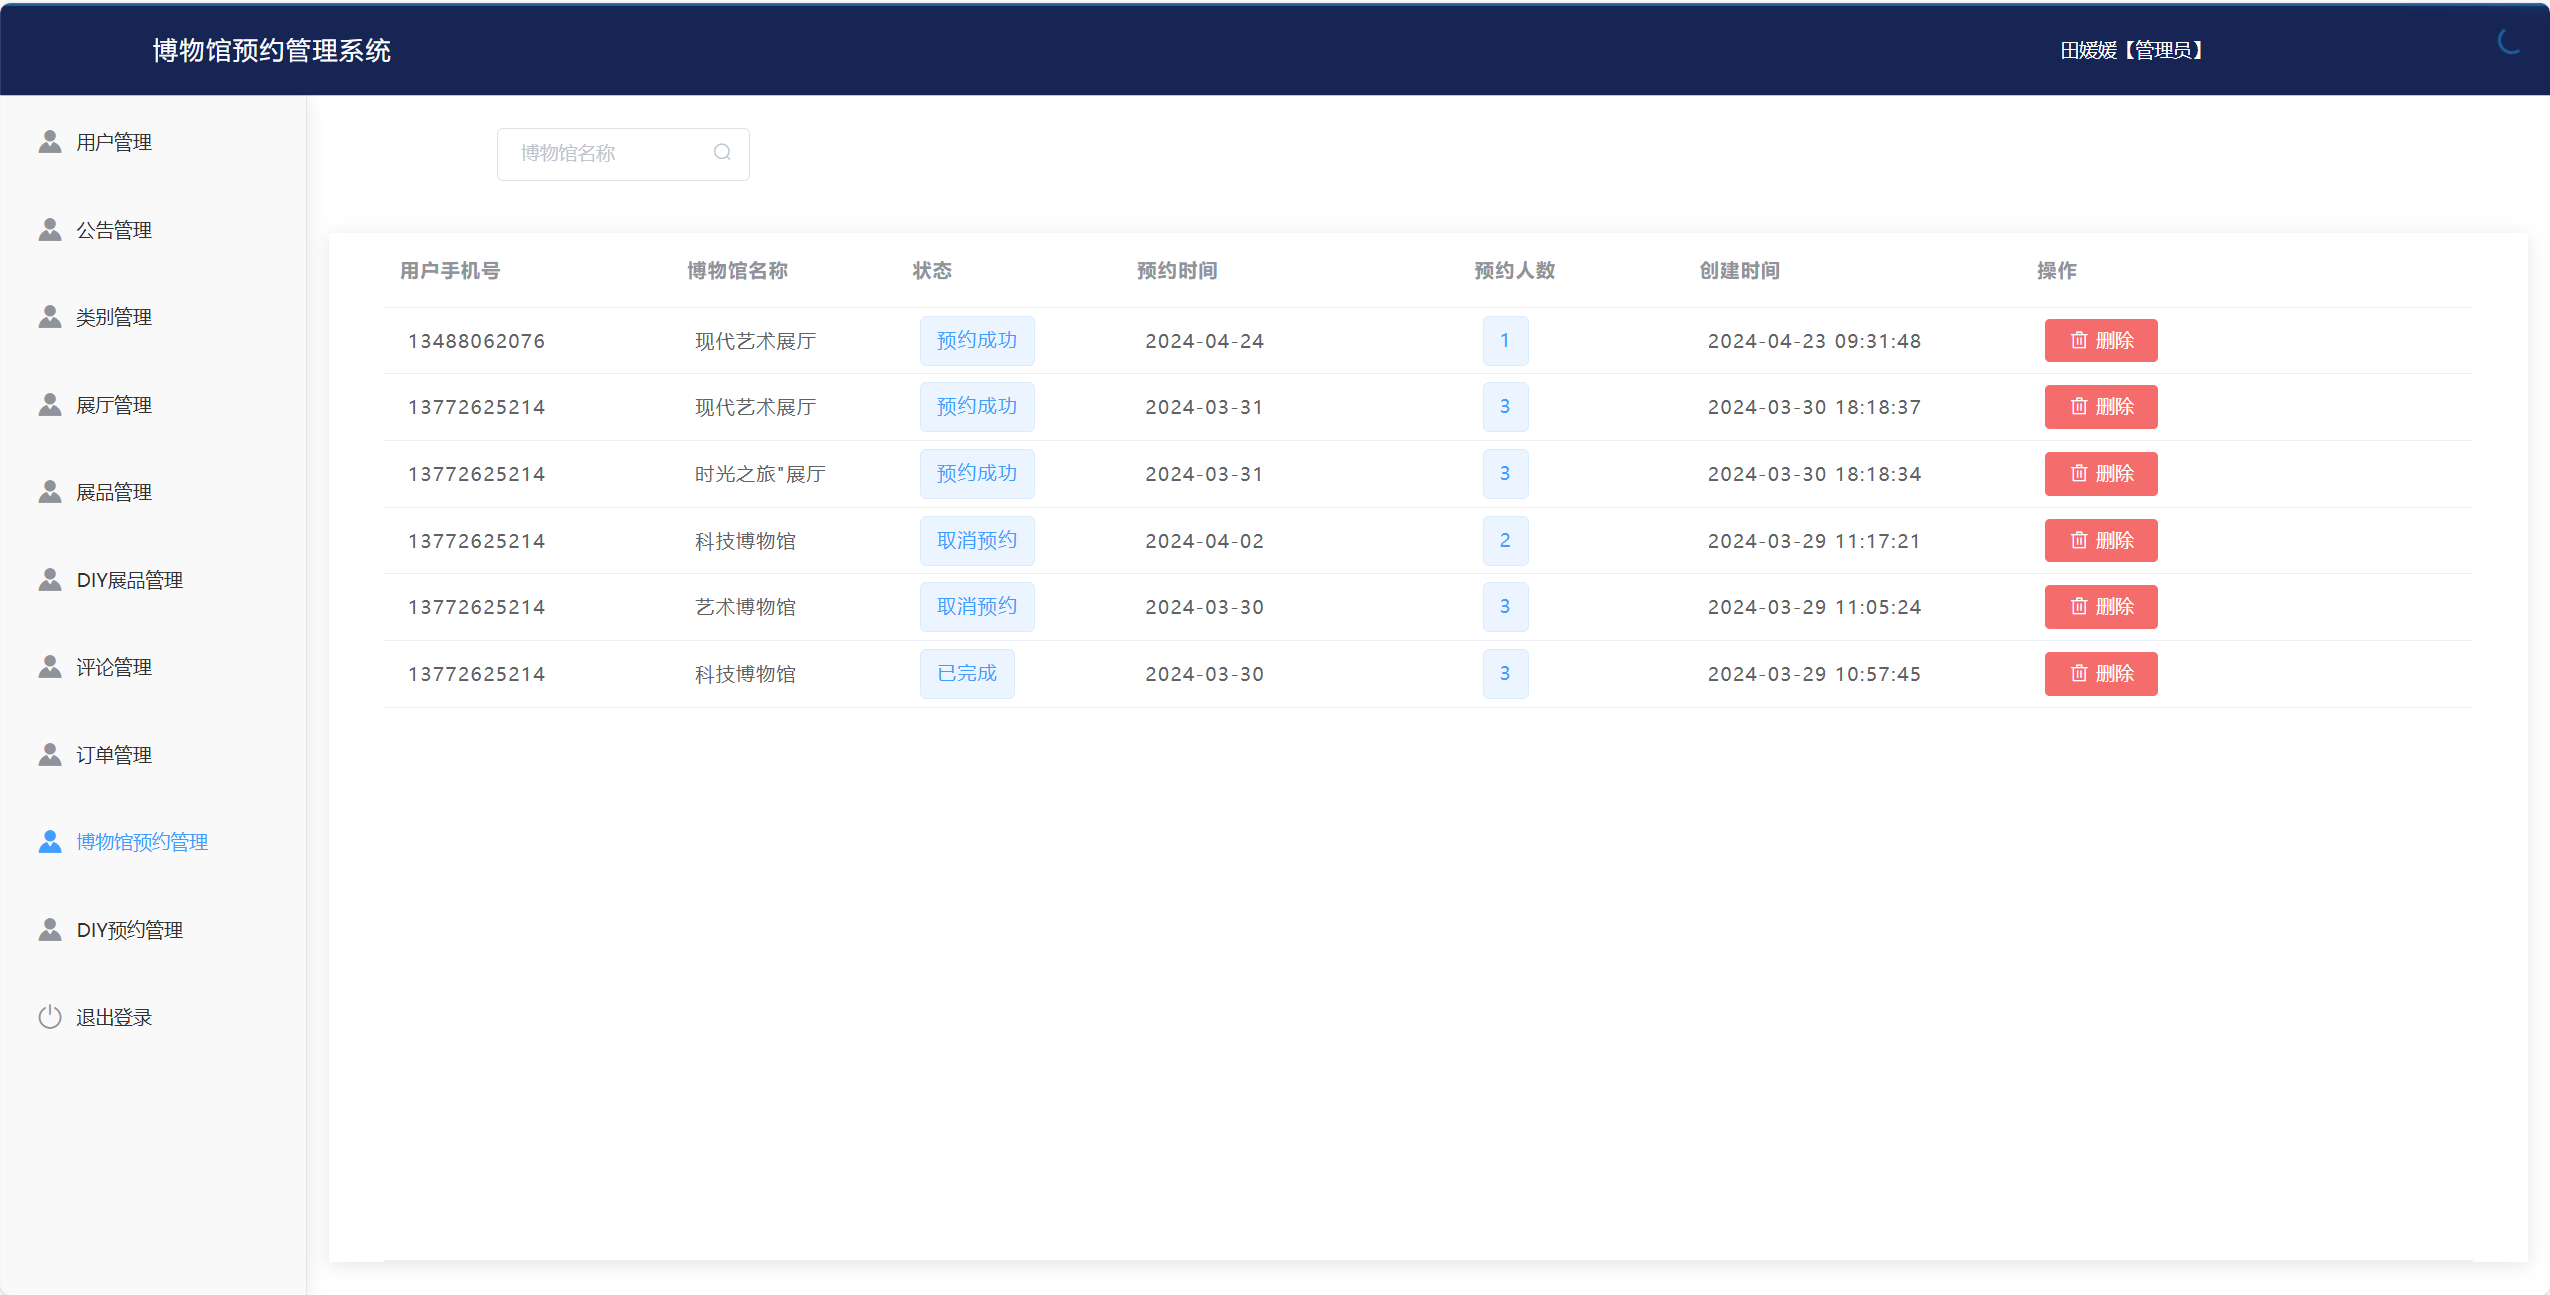This screenshot has width=2550, height=1295.
Task: Click the user icon beside 用户管理
Action: pos(50,142)
